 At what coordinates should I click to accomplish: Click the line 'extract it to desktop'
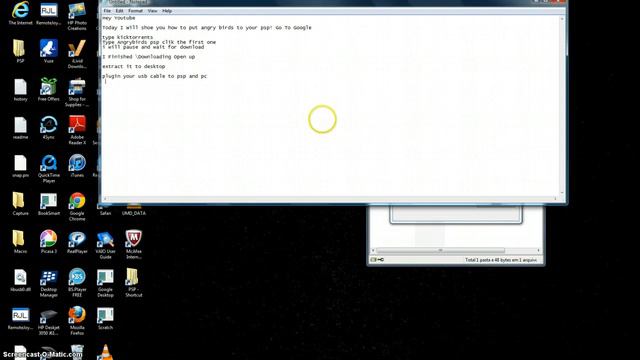(x=134, y=66)
